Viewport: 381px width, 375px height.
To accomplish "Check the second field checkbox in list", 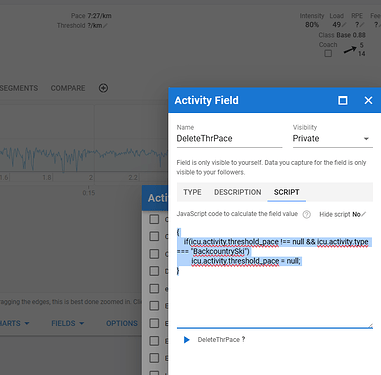I will (154, 236).
